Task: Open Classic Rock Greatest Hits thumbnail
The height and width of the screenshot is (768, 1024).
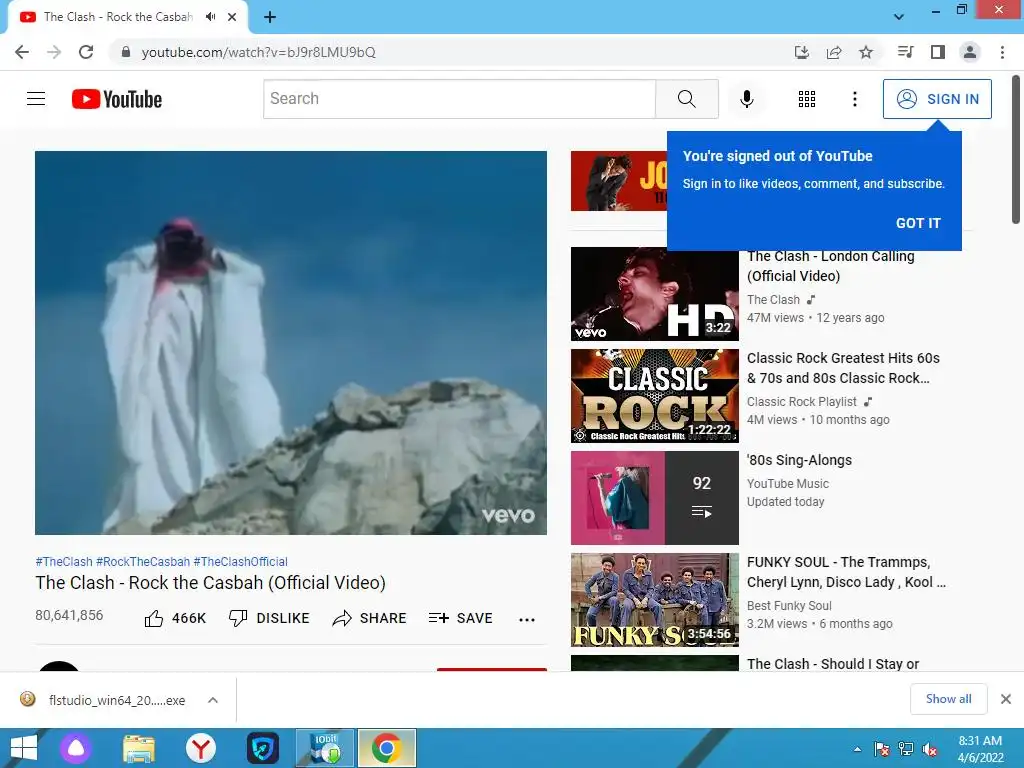Action: tap(654, 396)
